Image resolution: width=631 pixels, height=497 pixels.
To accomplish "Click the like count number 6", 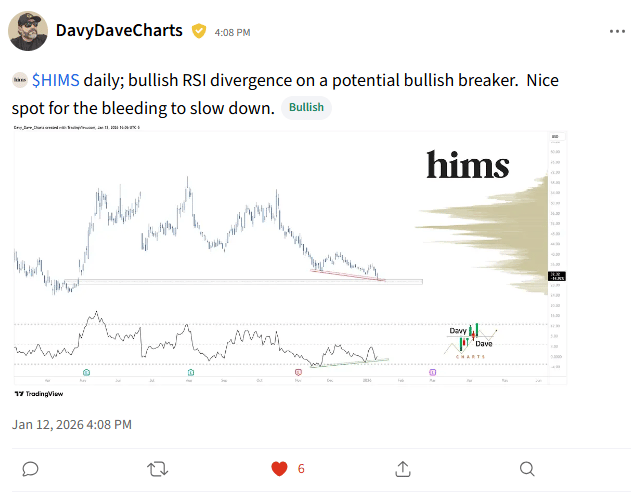I will tap(301, 469).
